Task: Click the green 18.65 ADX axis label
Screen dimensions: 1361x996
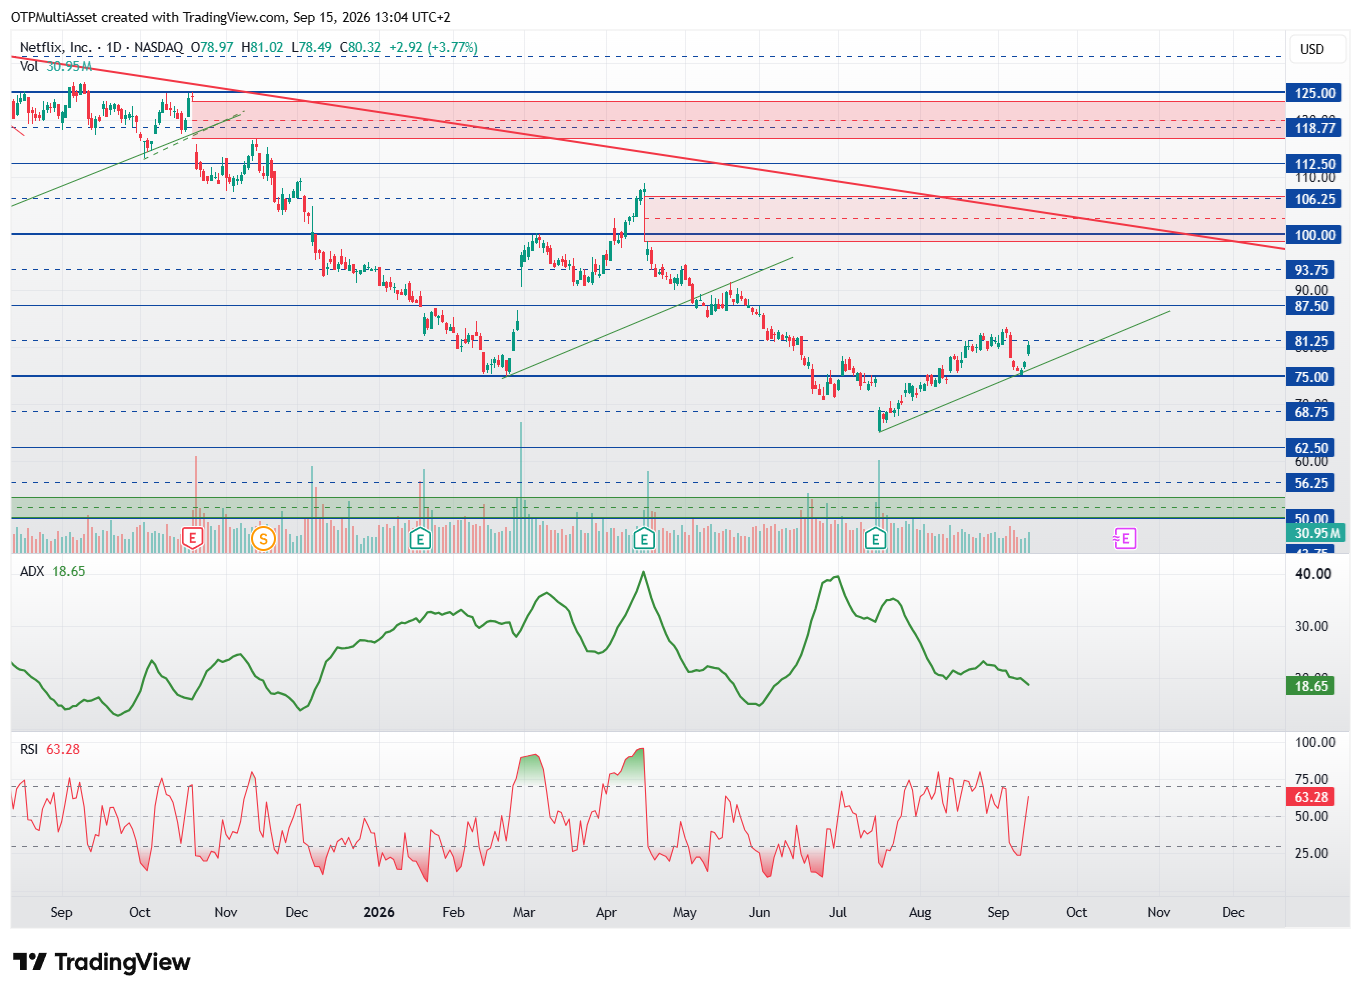Action: 1311,686
